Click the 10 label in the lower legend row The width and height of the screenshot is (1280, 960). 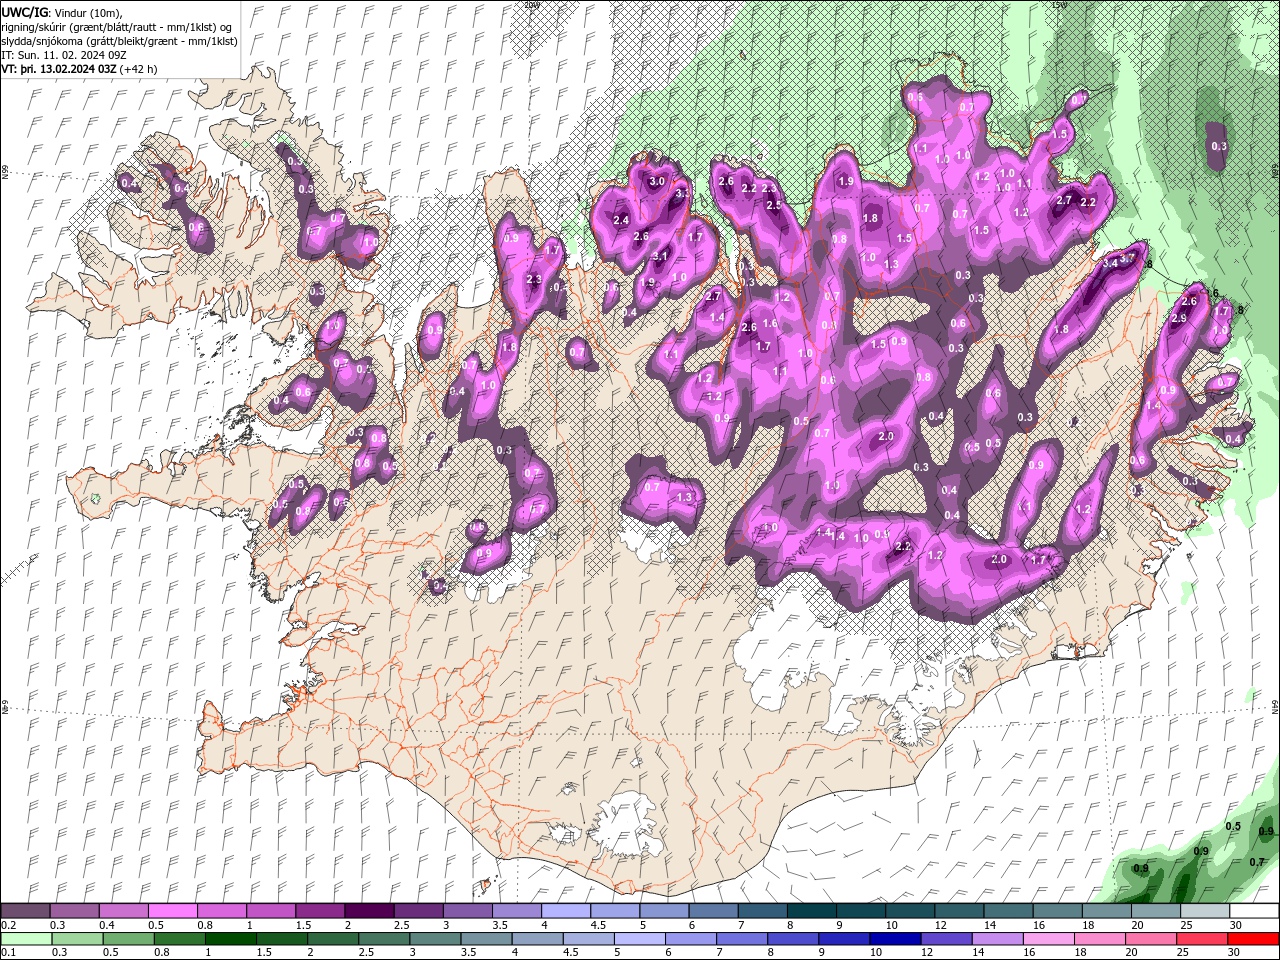click(x=876, y=953)
